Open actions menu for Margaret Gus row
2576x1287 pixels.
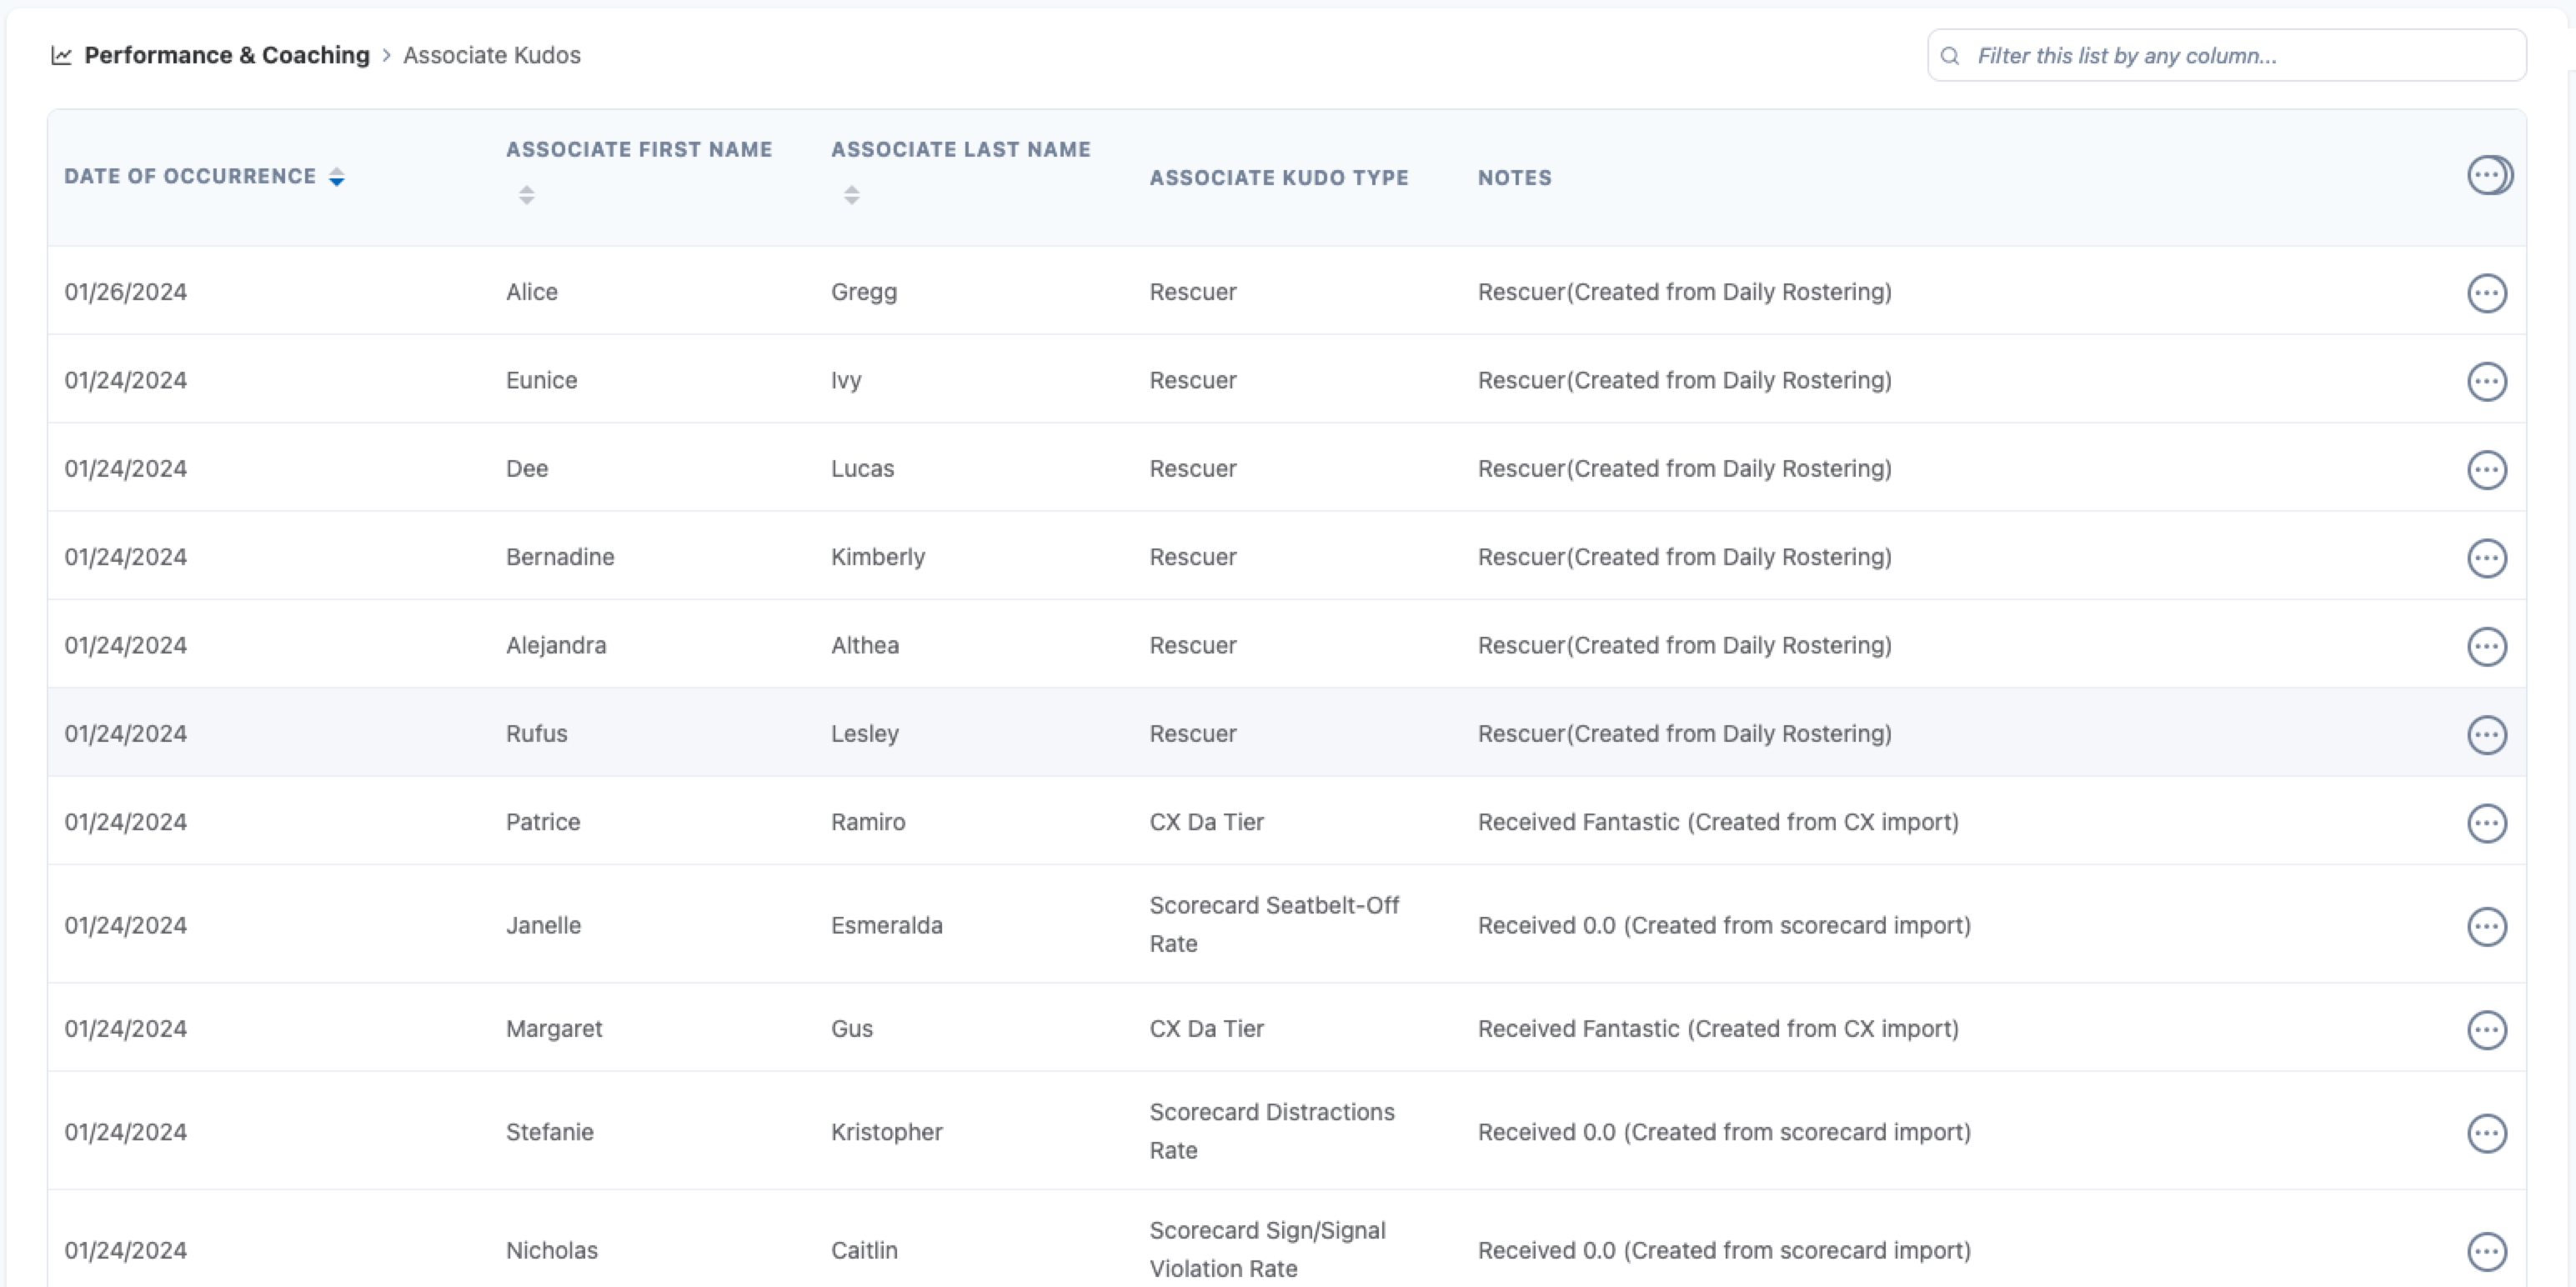2486,1029
